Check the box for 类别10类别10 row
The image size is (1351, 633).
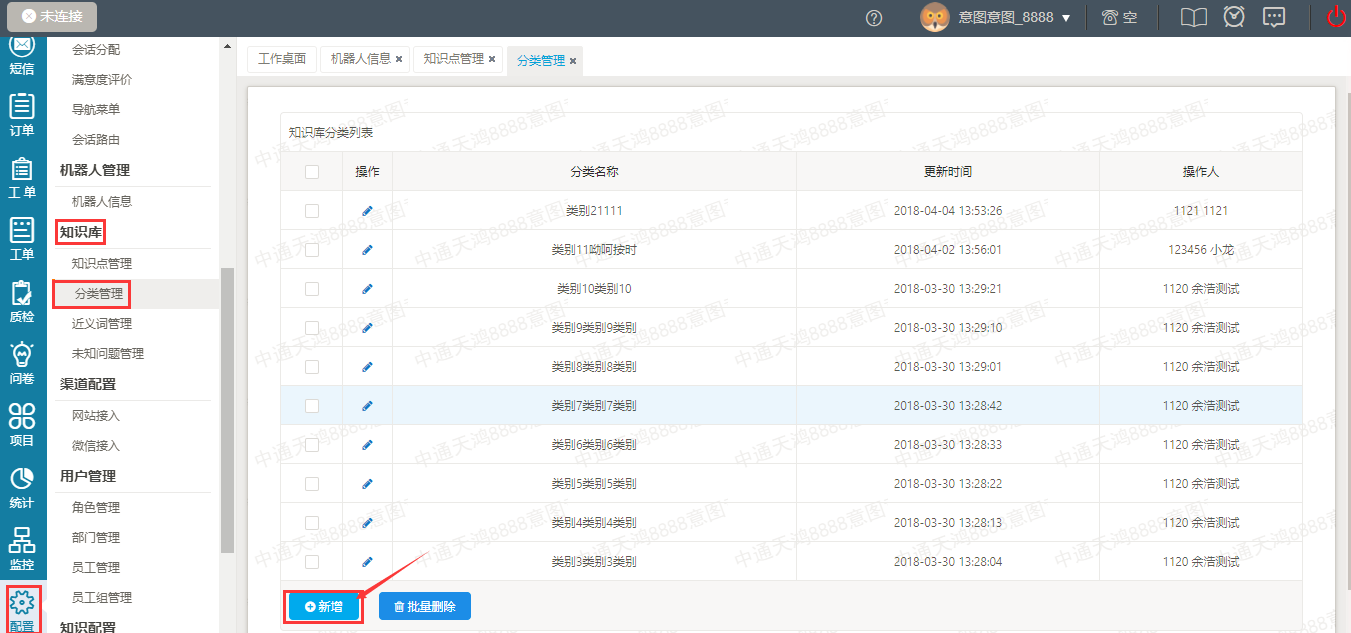coord(312,289)
